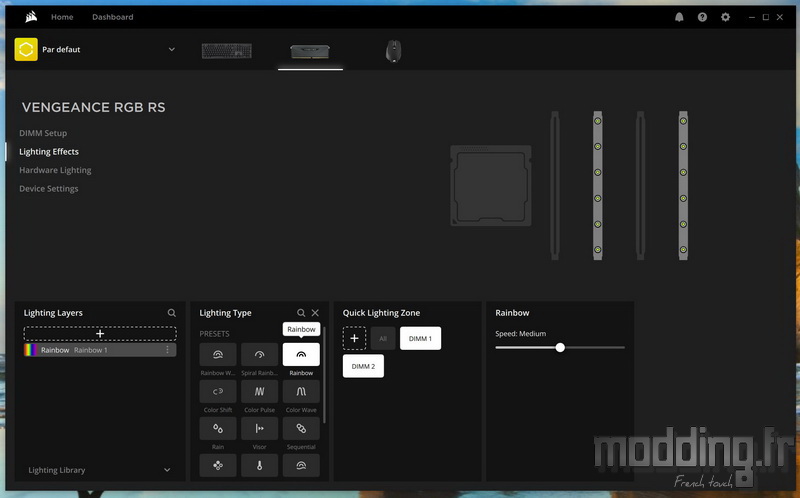This screenshot has height=498, width=800.
Task: Go to the Dashboard tab
Action: click(113, 17)
